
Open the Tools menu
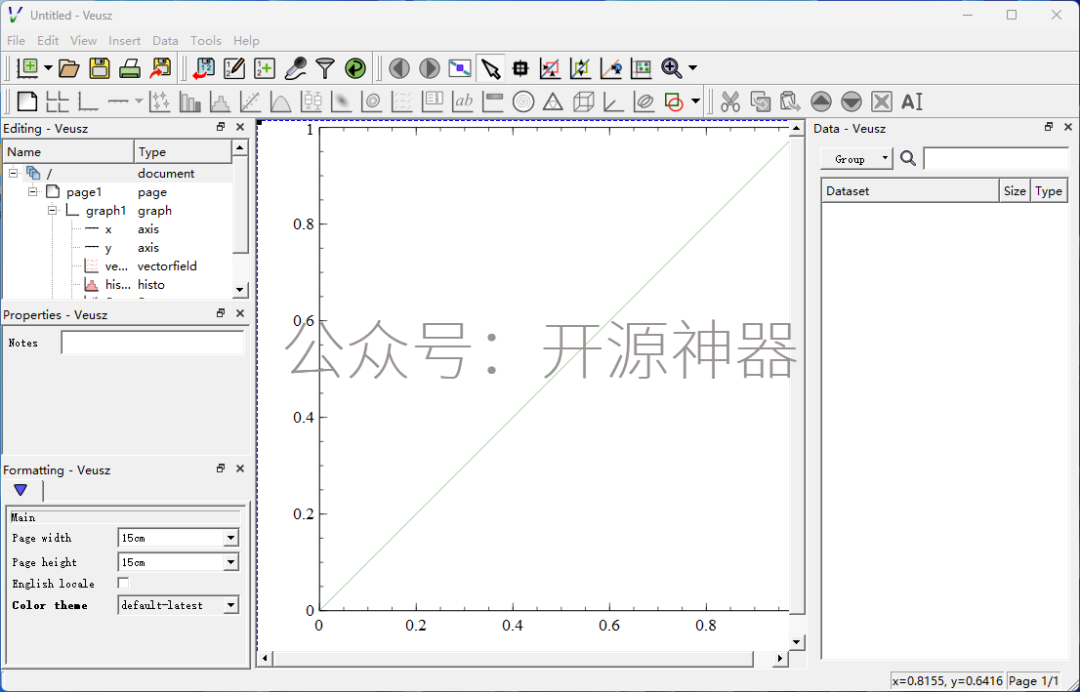point(206,41)
